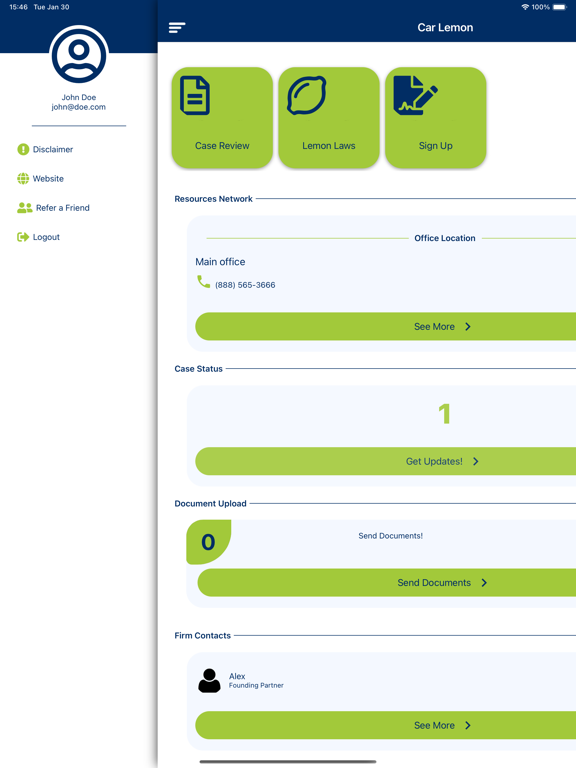
Task: Tap the Office Location heading
Action: [445, 238]
